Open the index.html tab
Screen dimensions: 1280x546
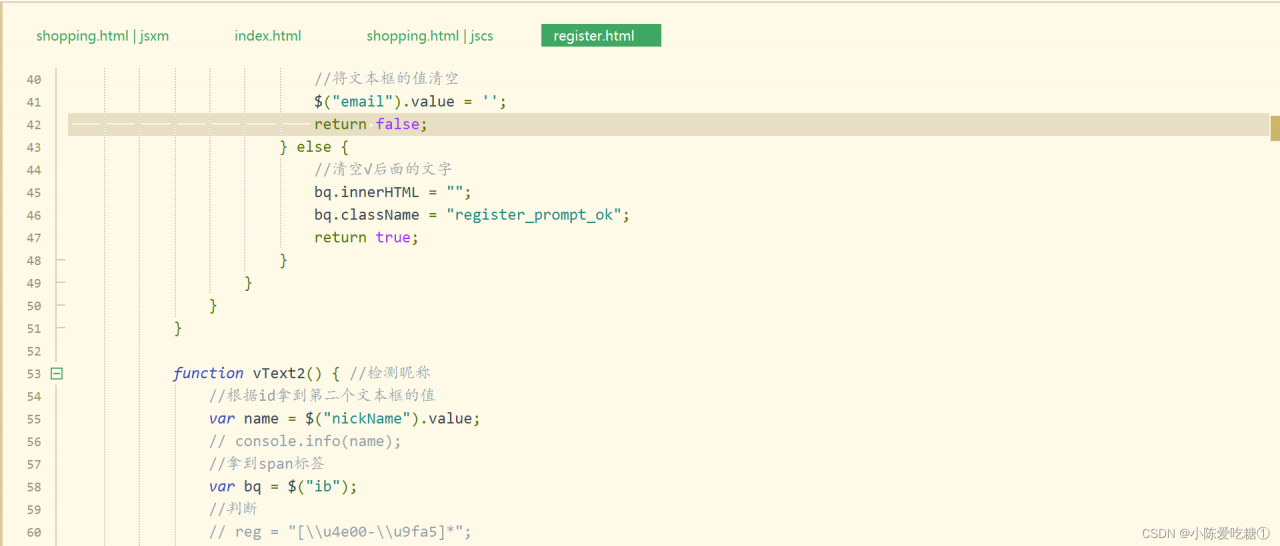pyautogui.click(x=268, y=36)
